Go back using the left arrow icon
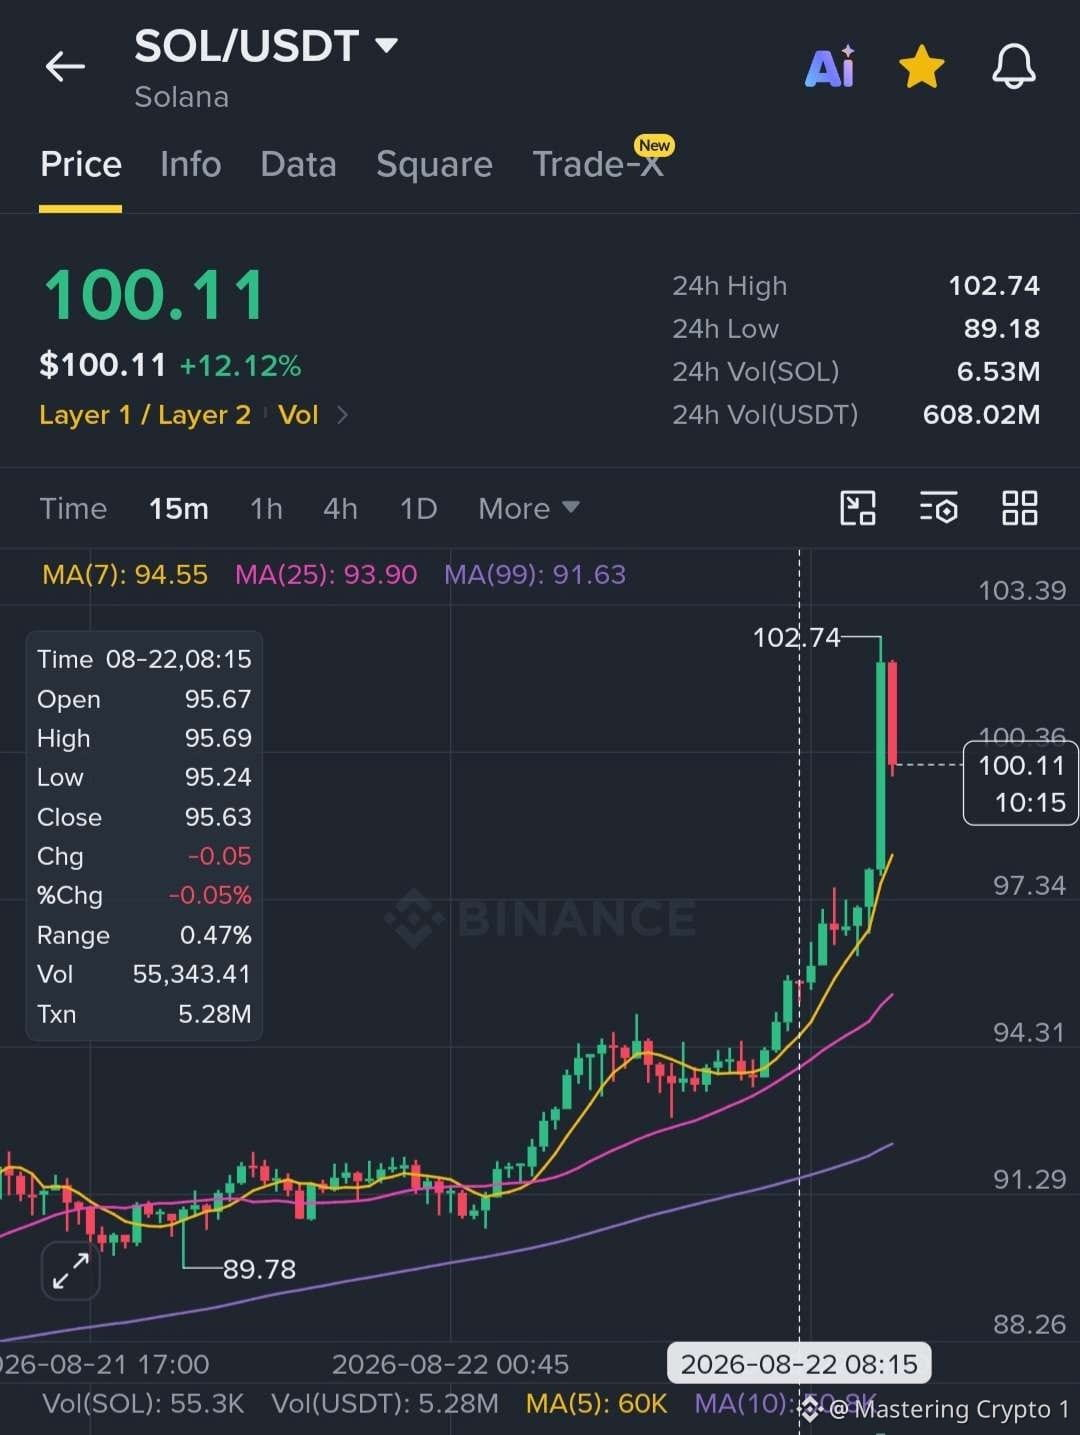1080x1435 pixels. click(65, 67)
